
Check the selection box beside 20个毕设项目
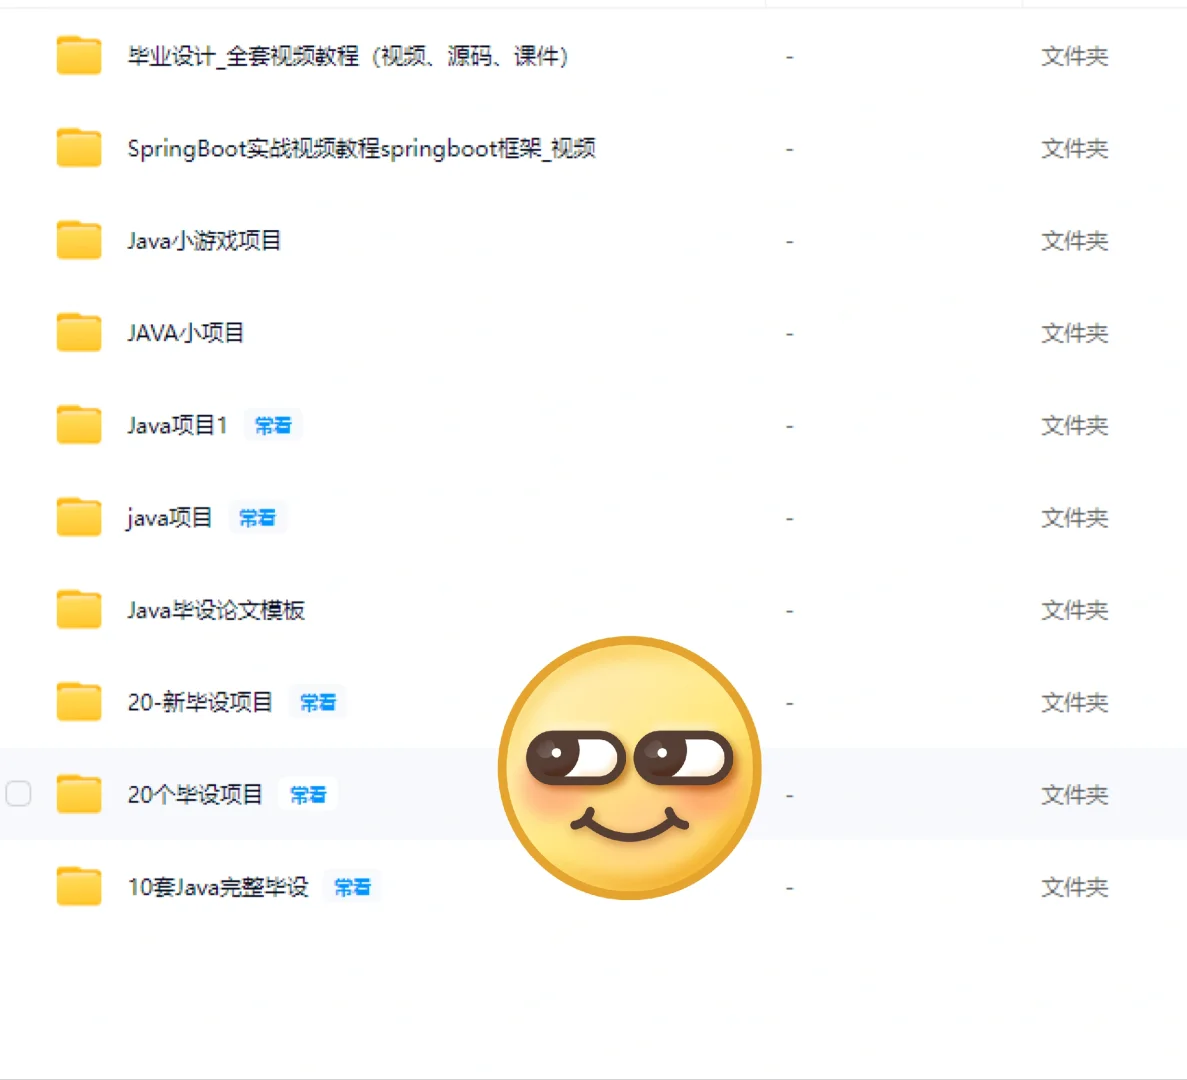(x=17, y=794)
